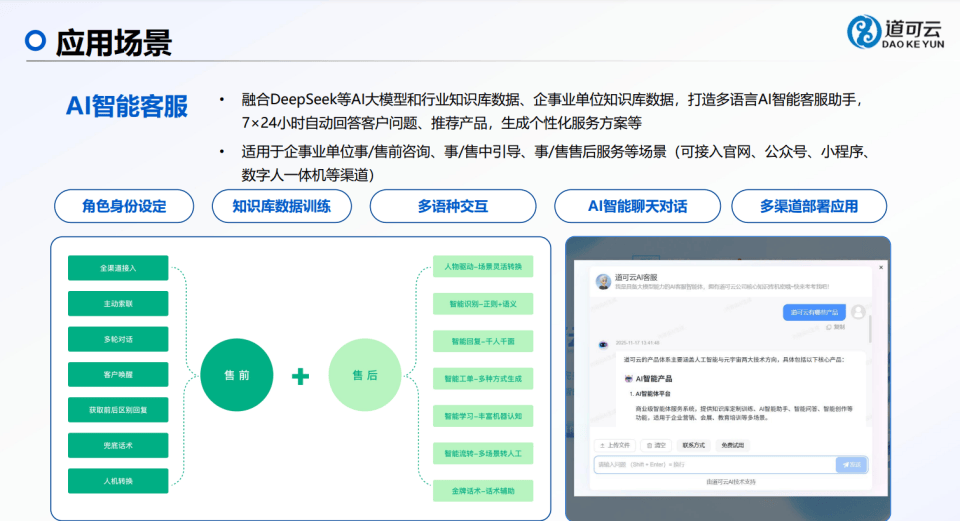Click the 联系方式 button

tap(694, 445)
